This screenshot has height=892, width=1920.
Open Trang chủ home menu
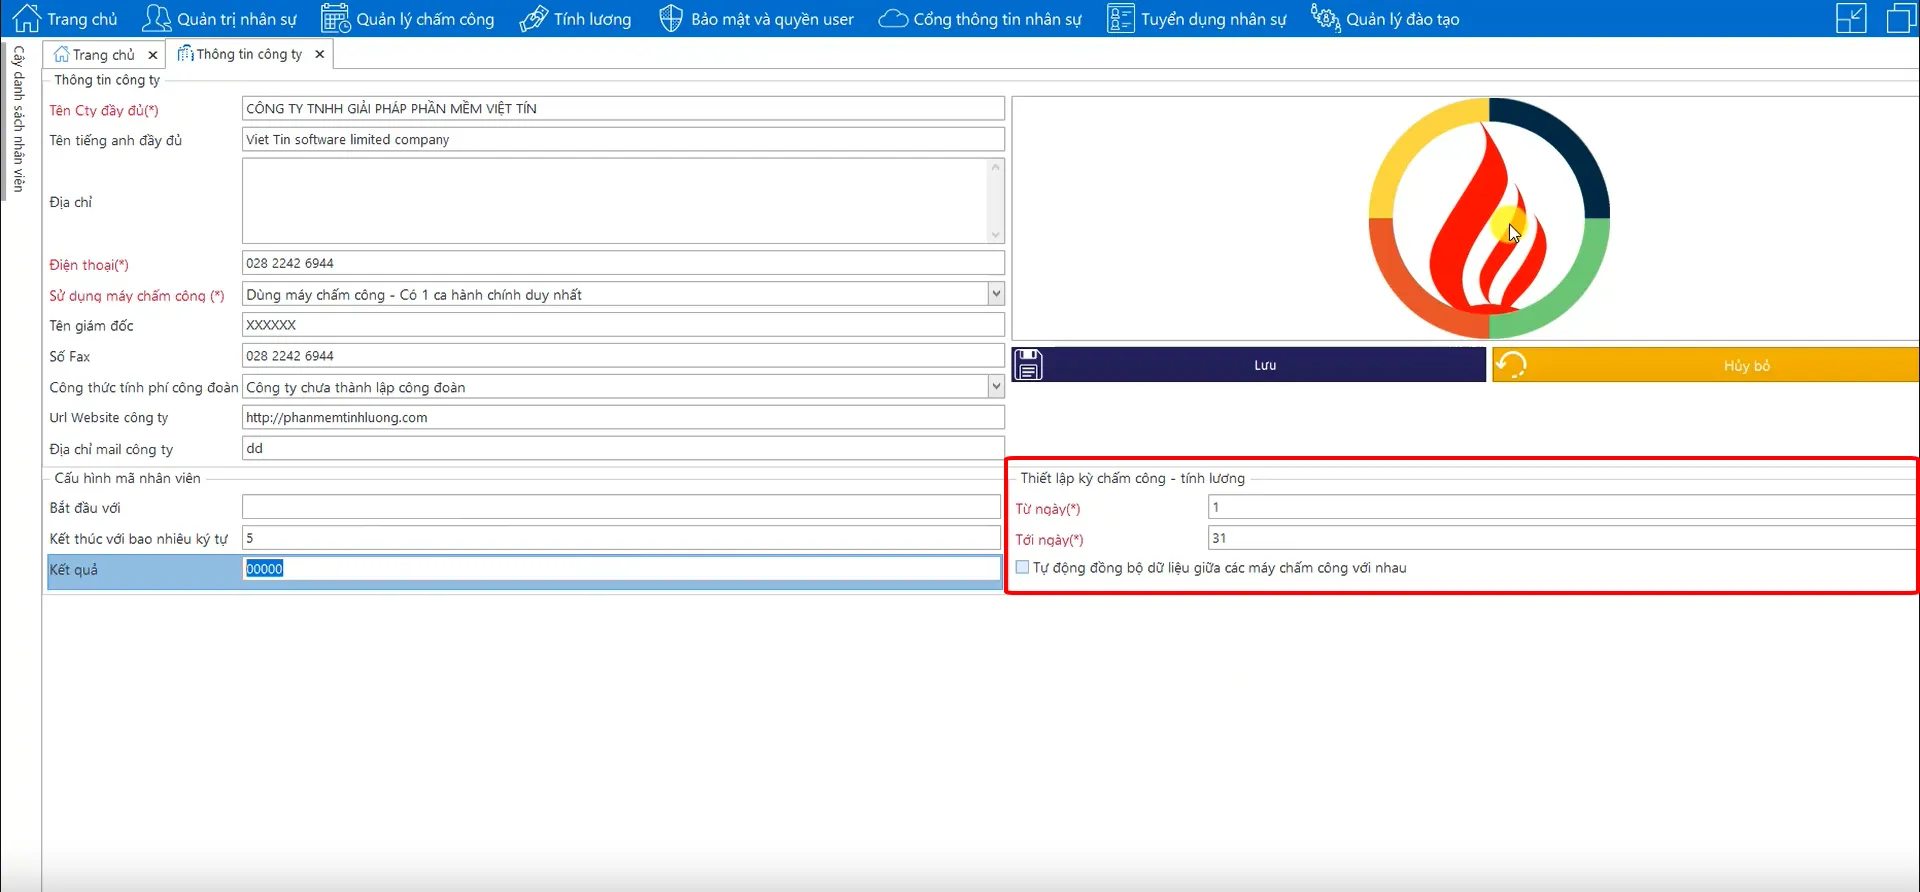pos(65,19)
